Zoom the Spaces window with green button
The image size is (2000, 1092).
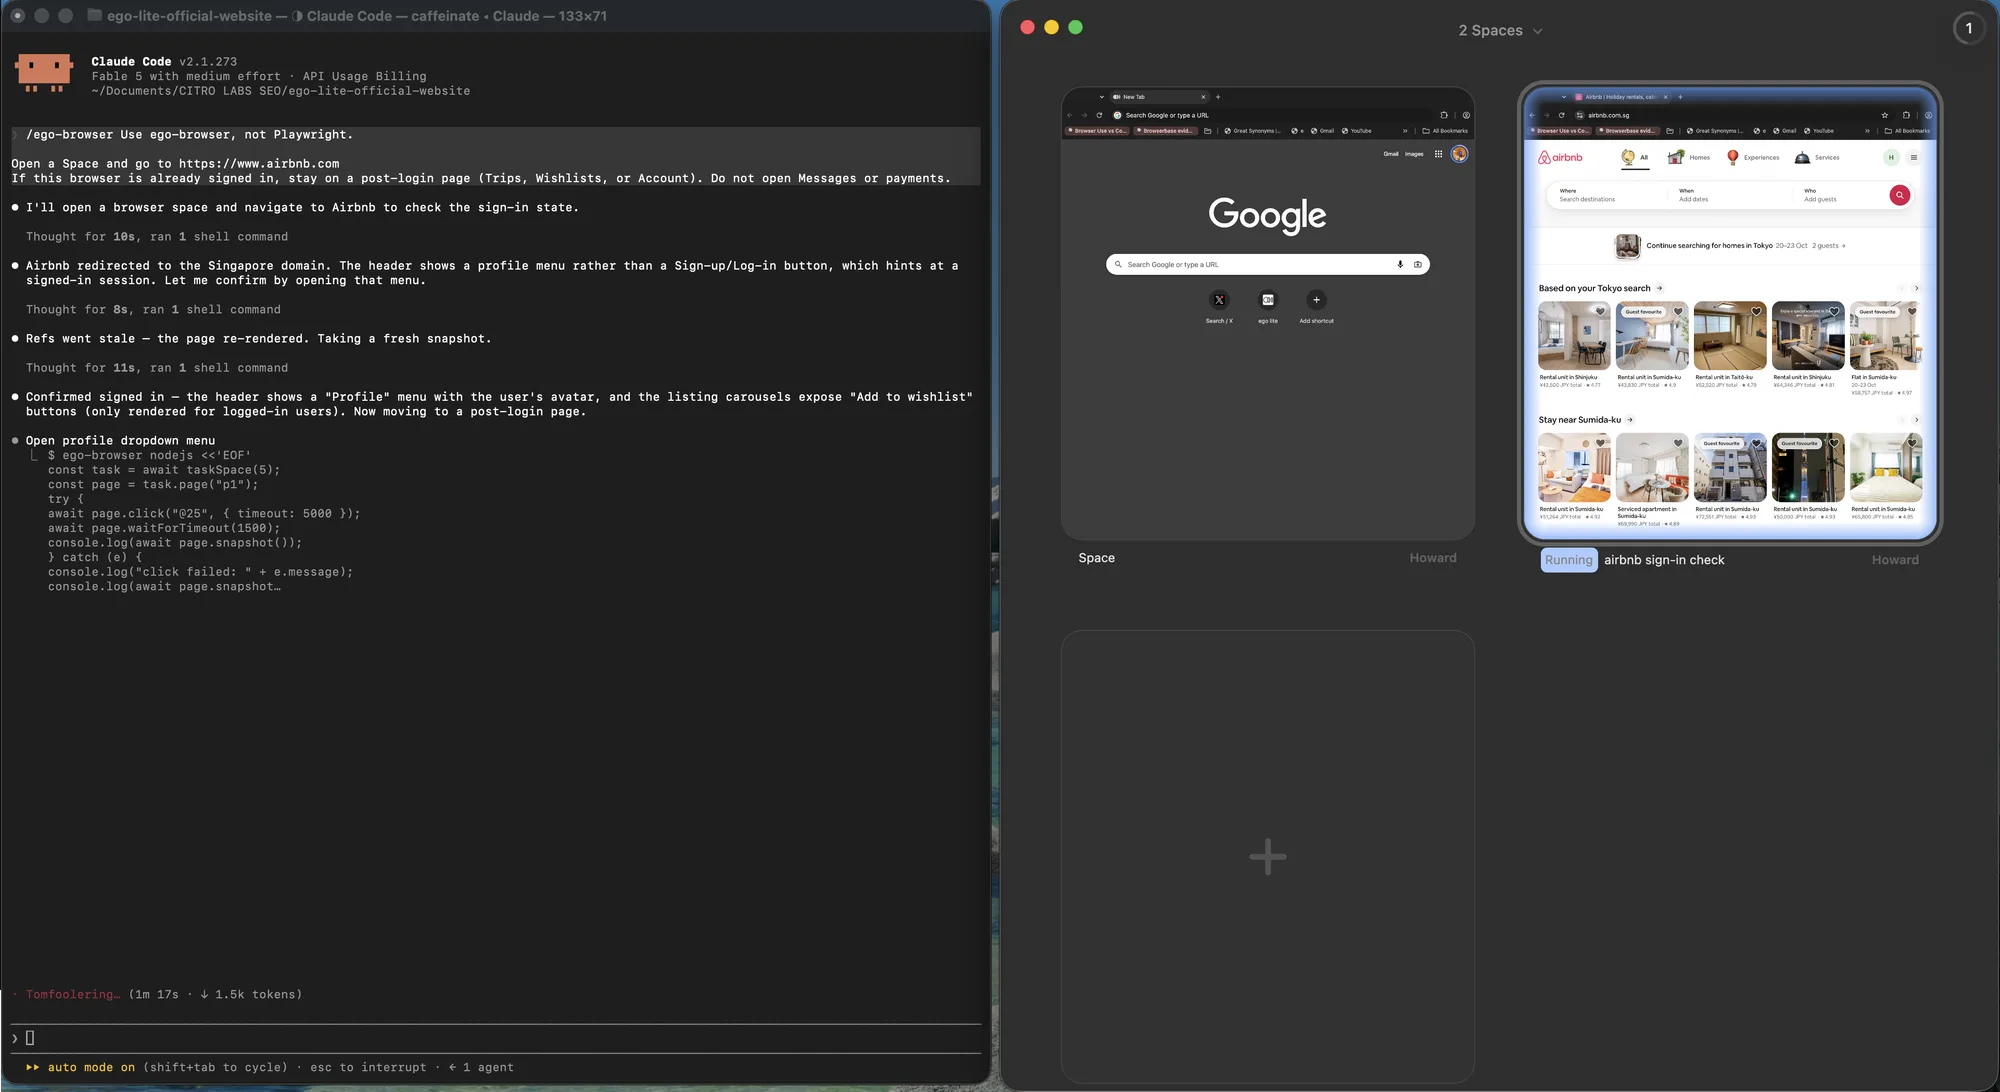[1075, 27]
